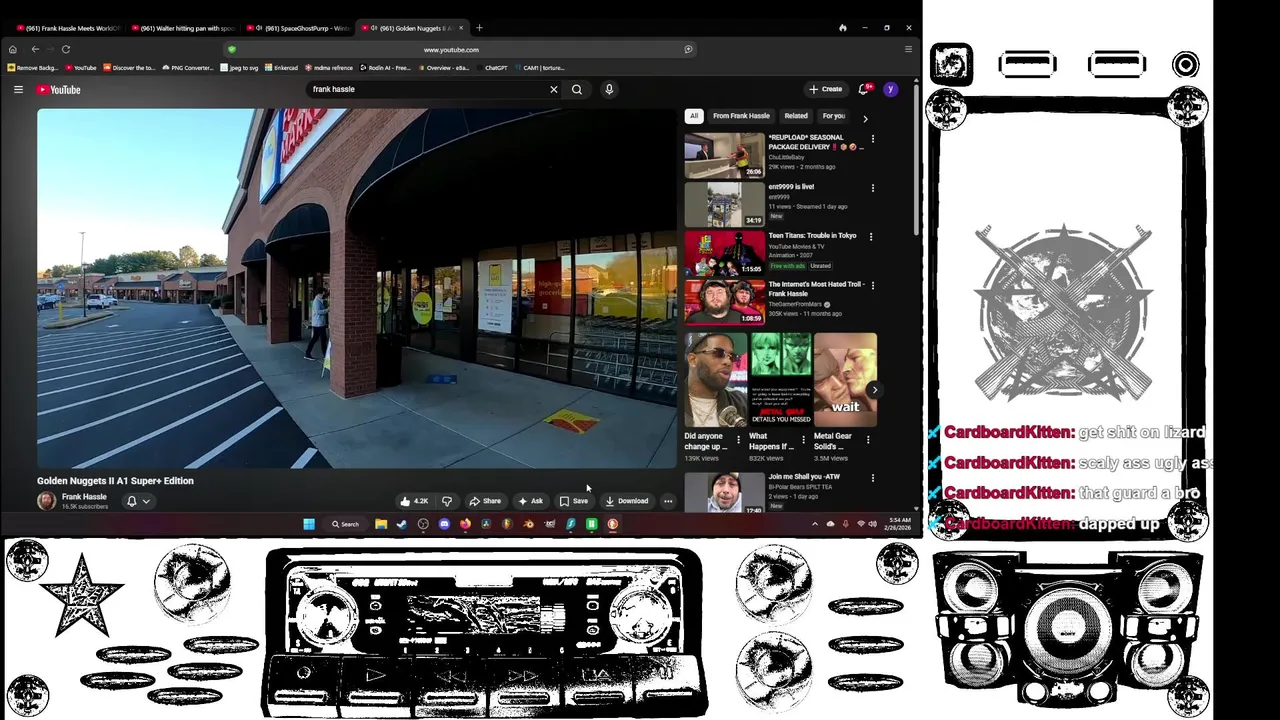Open the 'Remove Backg...' bookmark
This screenshot has height=720, width=1280.
(32, 68)
